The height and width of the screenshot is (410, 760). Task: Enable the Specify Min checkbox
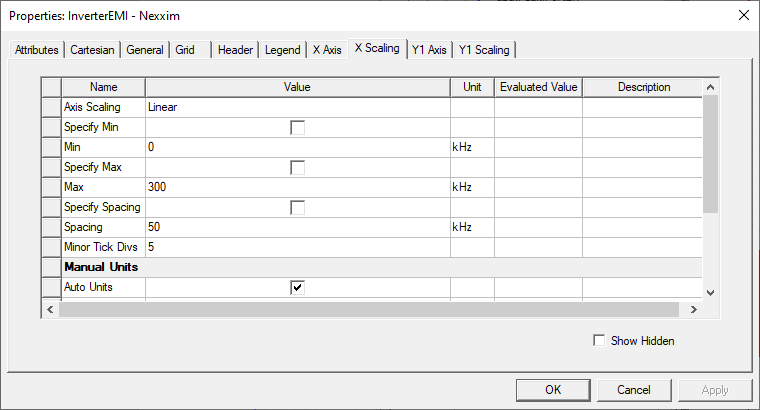(297, 127)
